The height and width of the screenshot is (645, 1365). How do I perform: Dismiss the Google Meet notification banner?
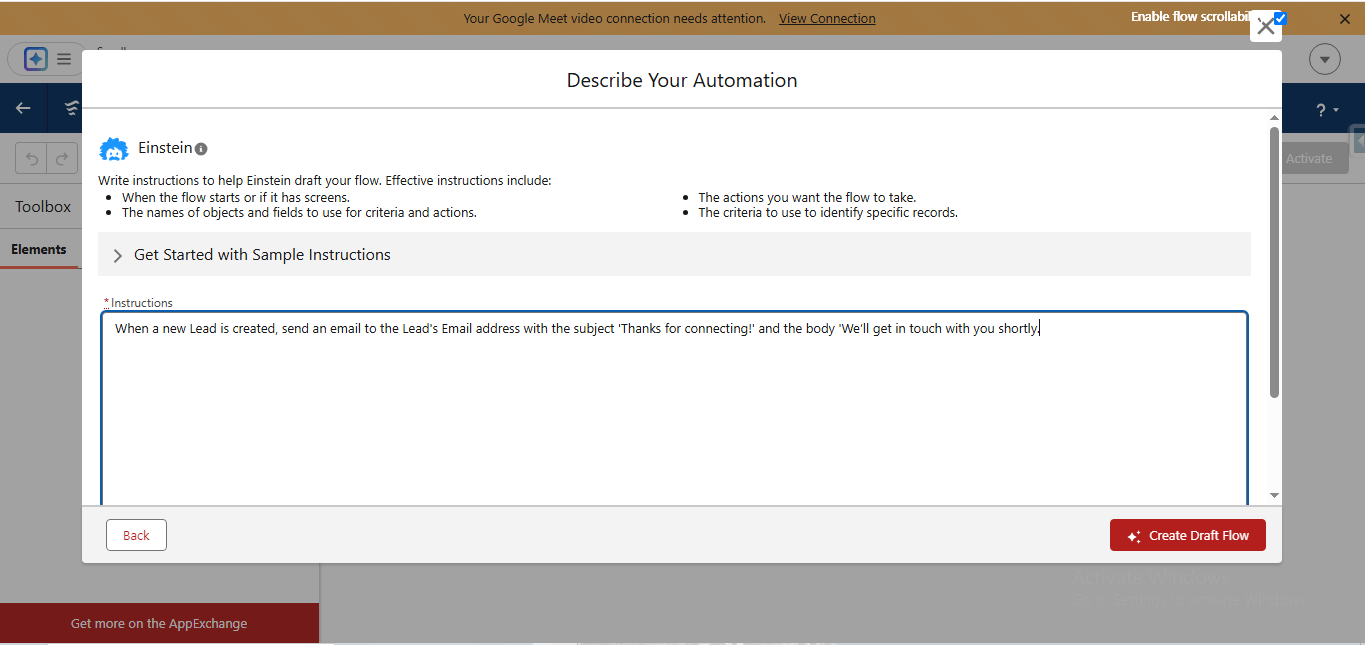tap(1345, 19)
